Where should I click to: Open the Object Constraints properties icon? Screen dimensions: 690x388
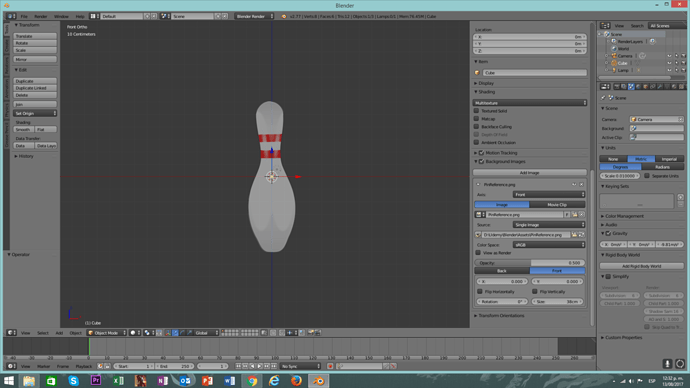pos(652,87)
